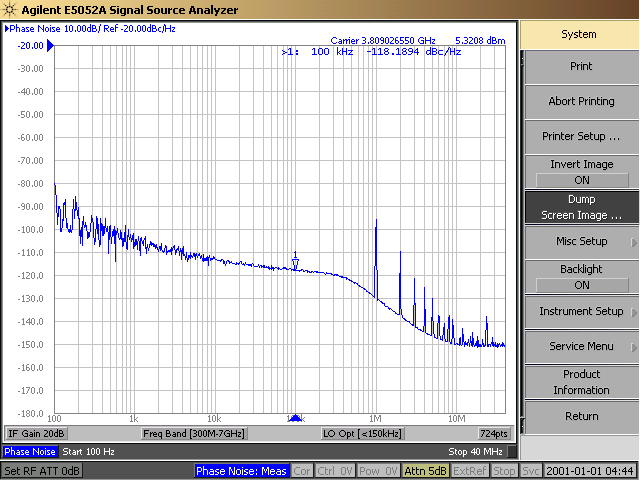
Task: Click the marker position triangle on frequency axis
Action: tap(296, 418)
